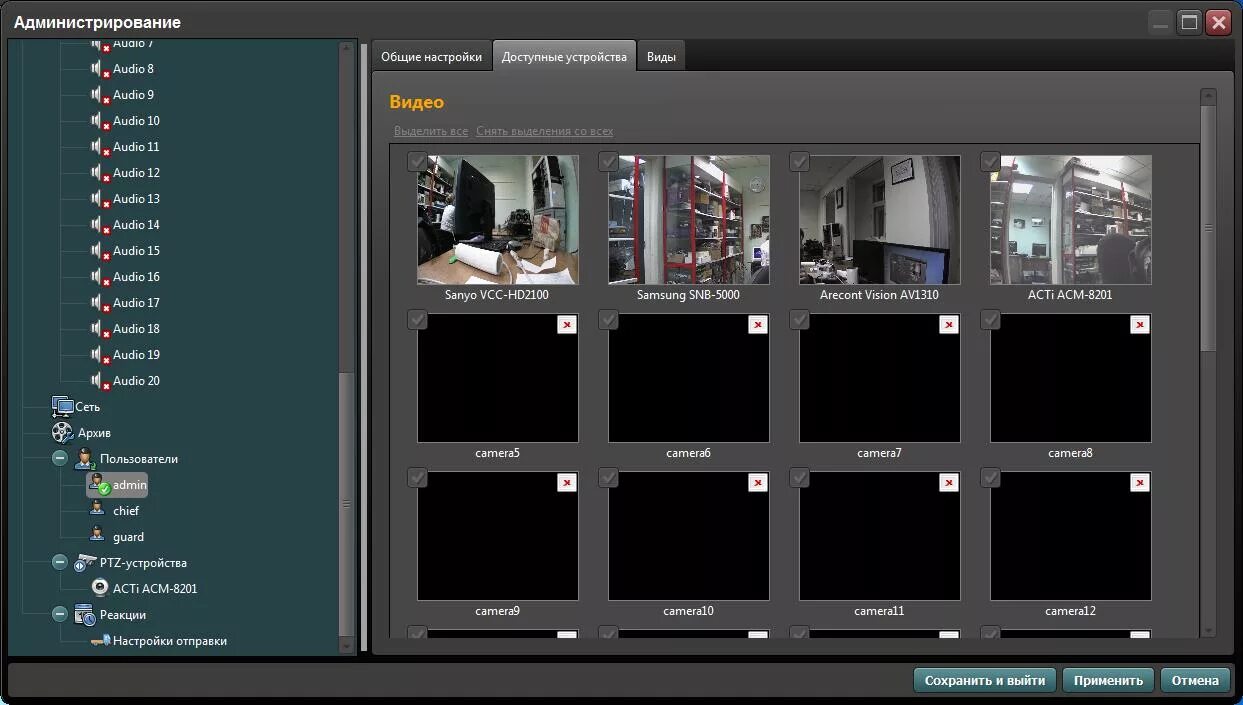Click the speaker icon beside Audio 10
This screenshot has width=1243, height=705.
[99, 121]
